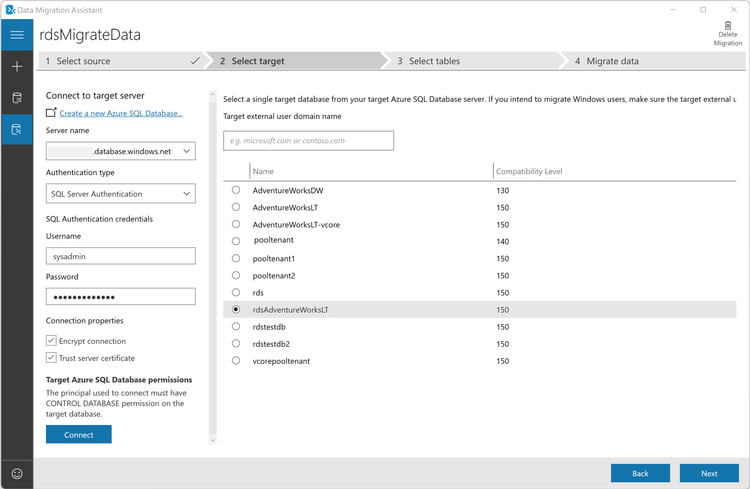This screenshot has height=489, width=750.
Task: Select the rdstestdb2 database radio button
Action: coord(236,344)
